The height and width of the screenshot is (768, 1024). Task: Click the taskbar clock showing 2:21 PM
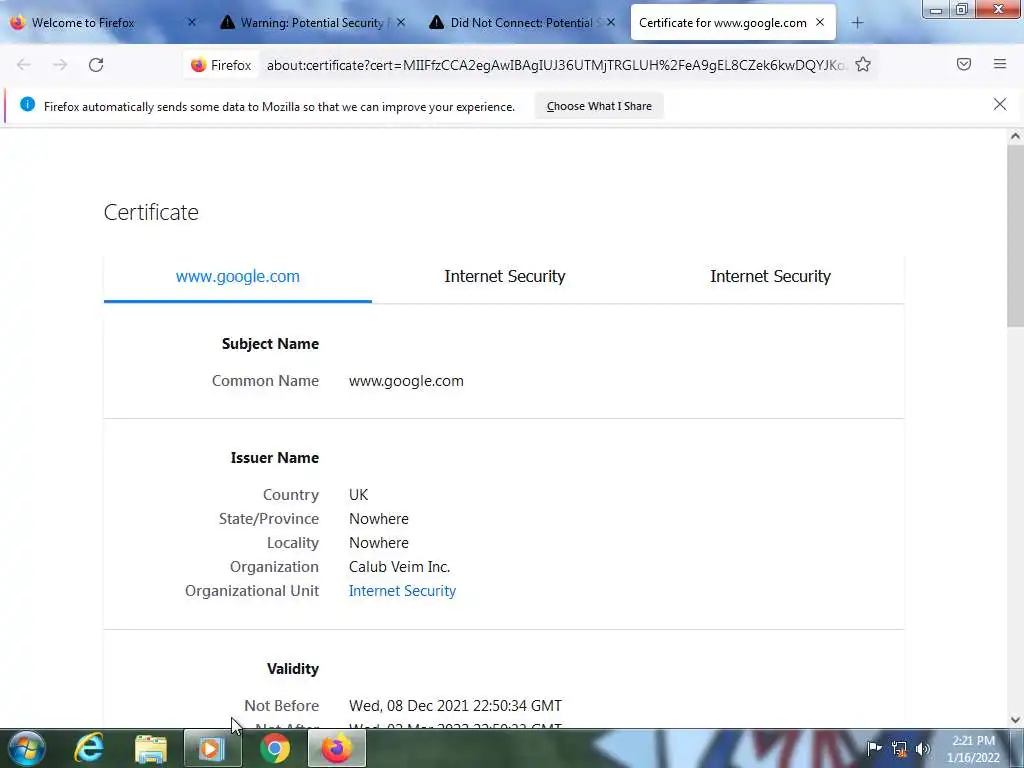tap(974, 749)
